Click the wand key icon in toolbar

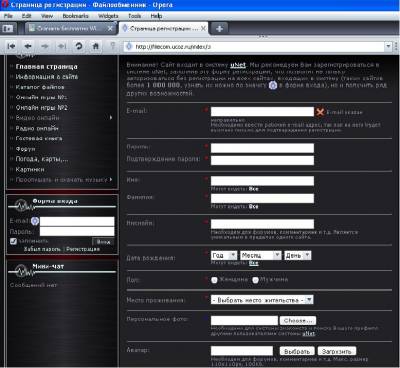[113, 46]
